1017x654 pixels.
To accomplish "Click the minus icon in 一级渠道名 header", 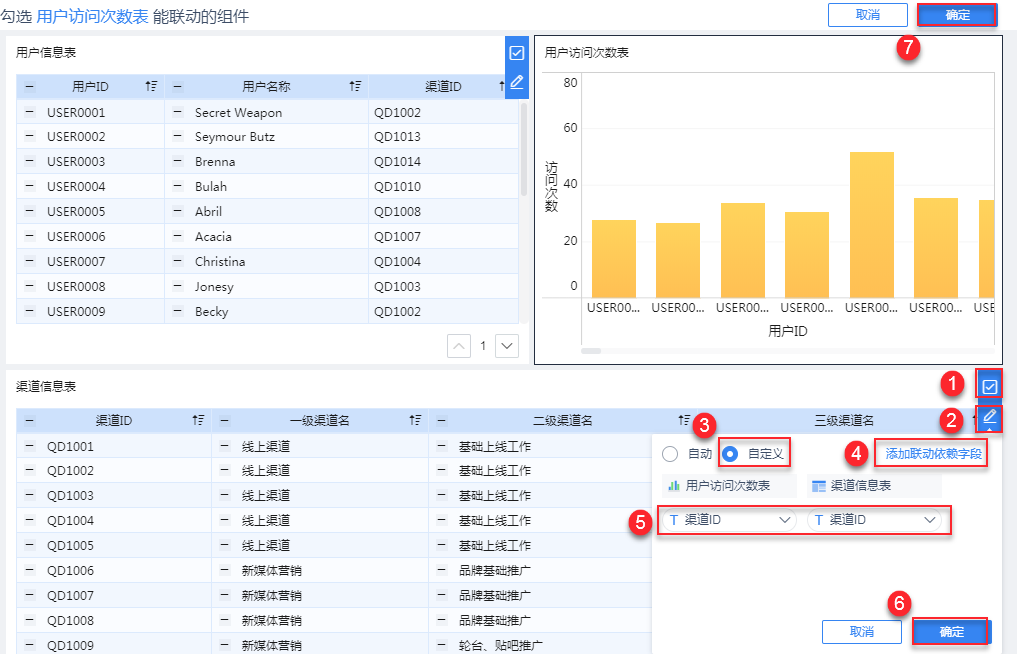I will coord(224,420).
